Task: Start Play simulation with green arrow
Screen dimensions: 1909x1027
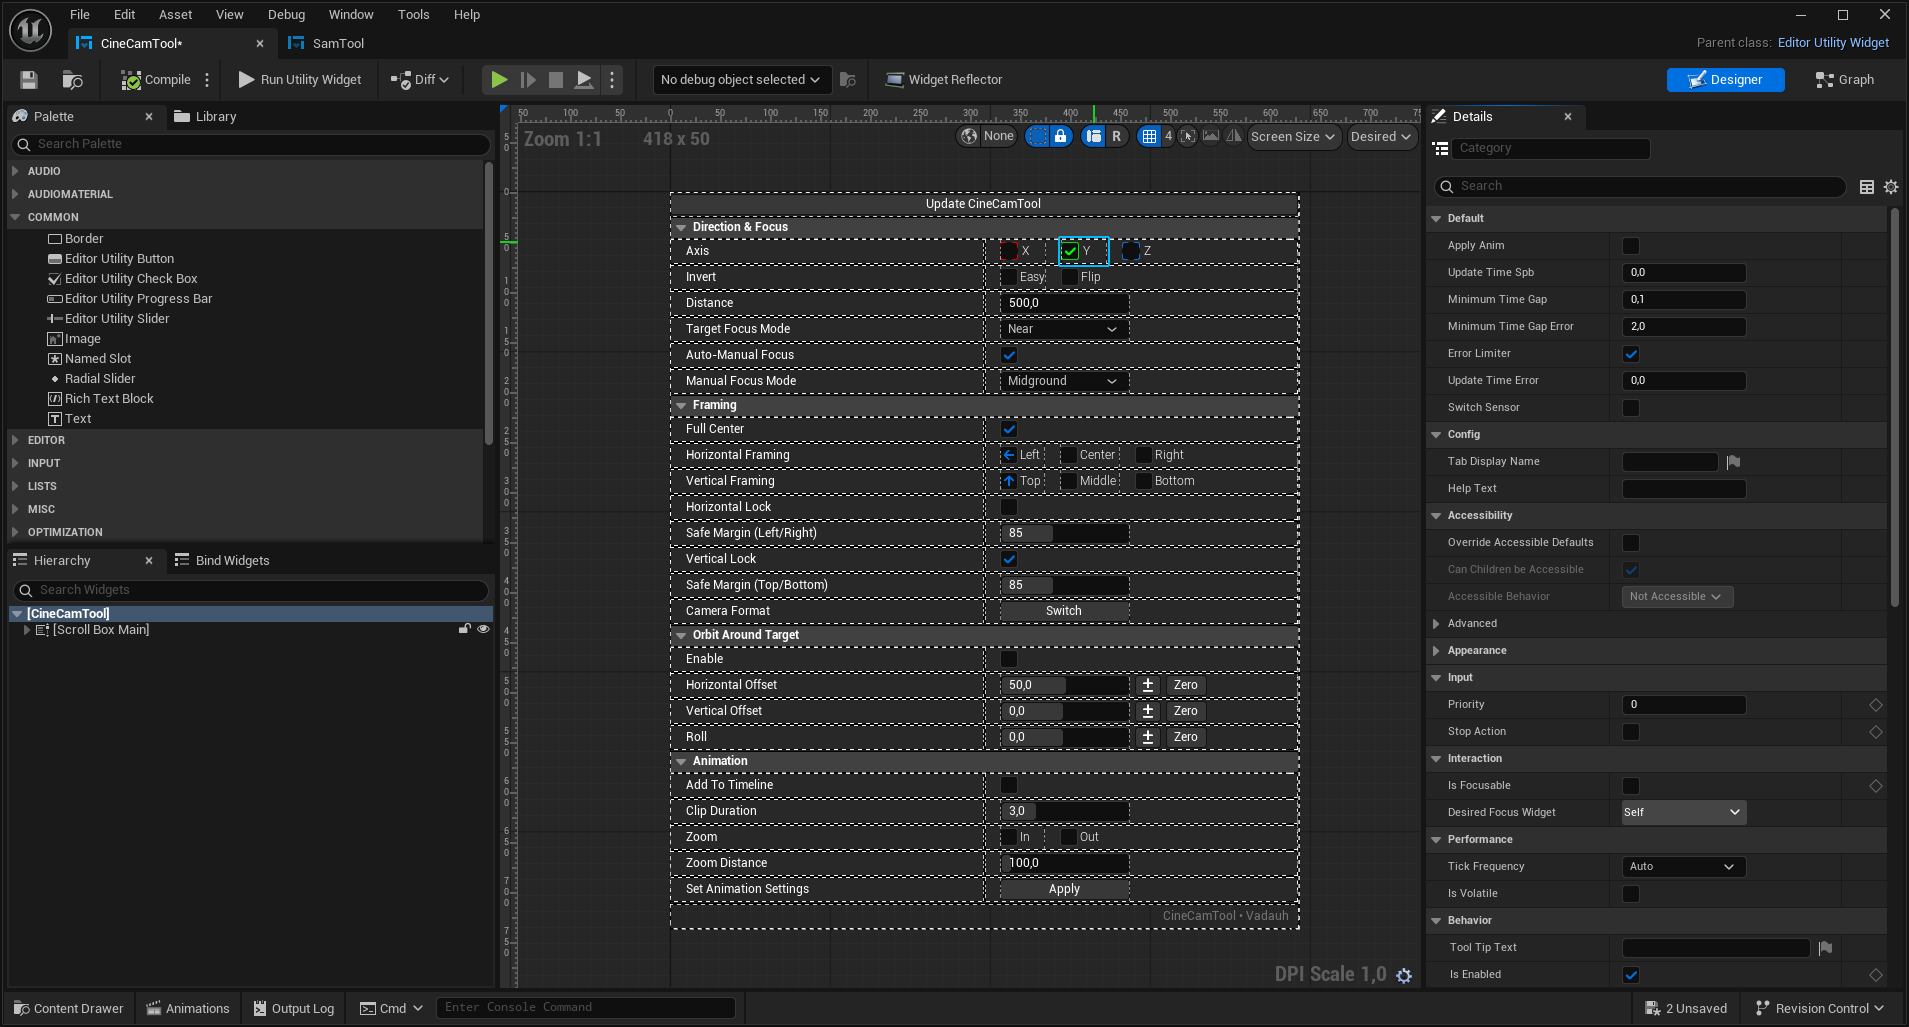Action: point(499,80)
